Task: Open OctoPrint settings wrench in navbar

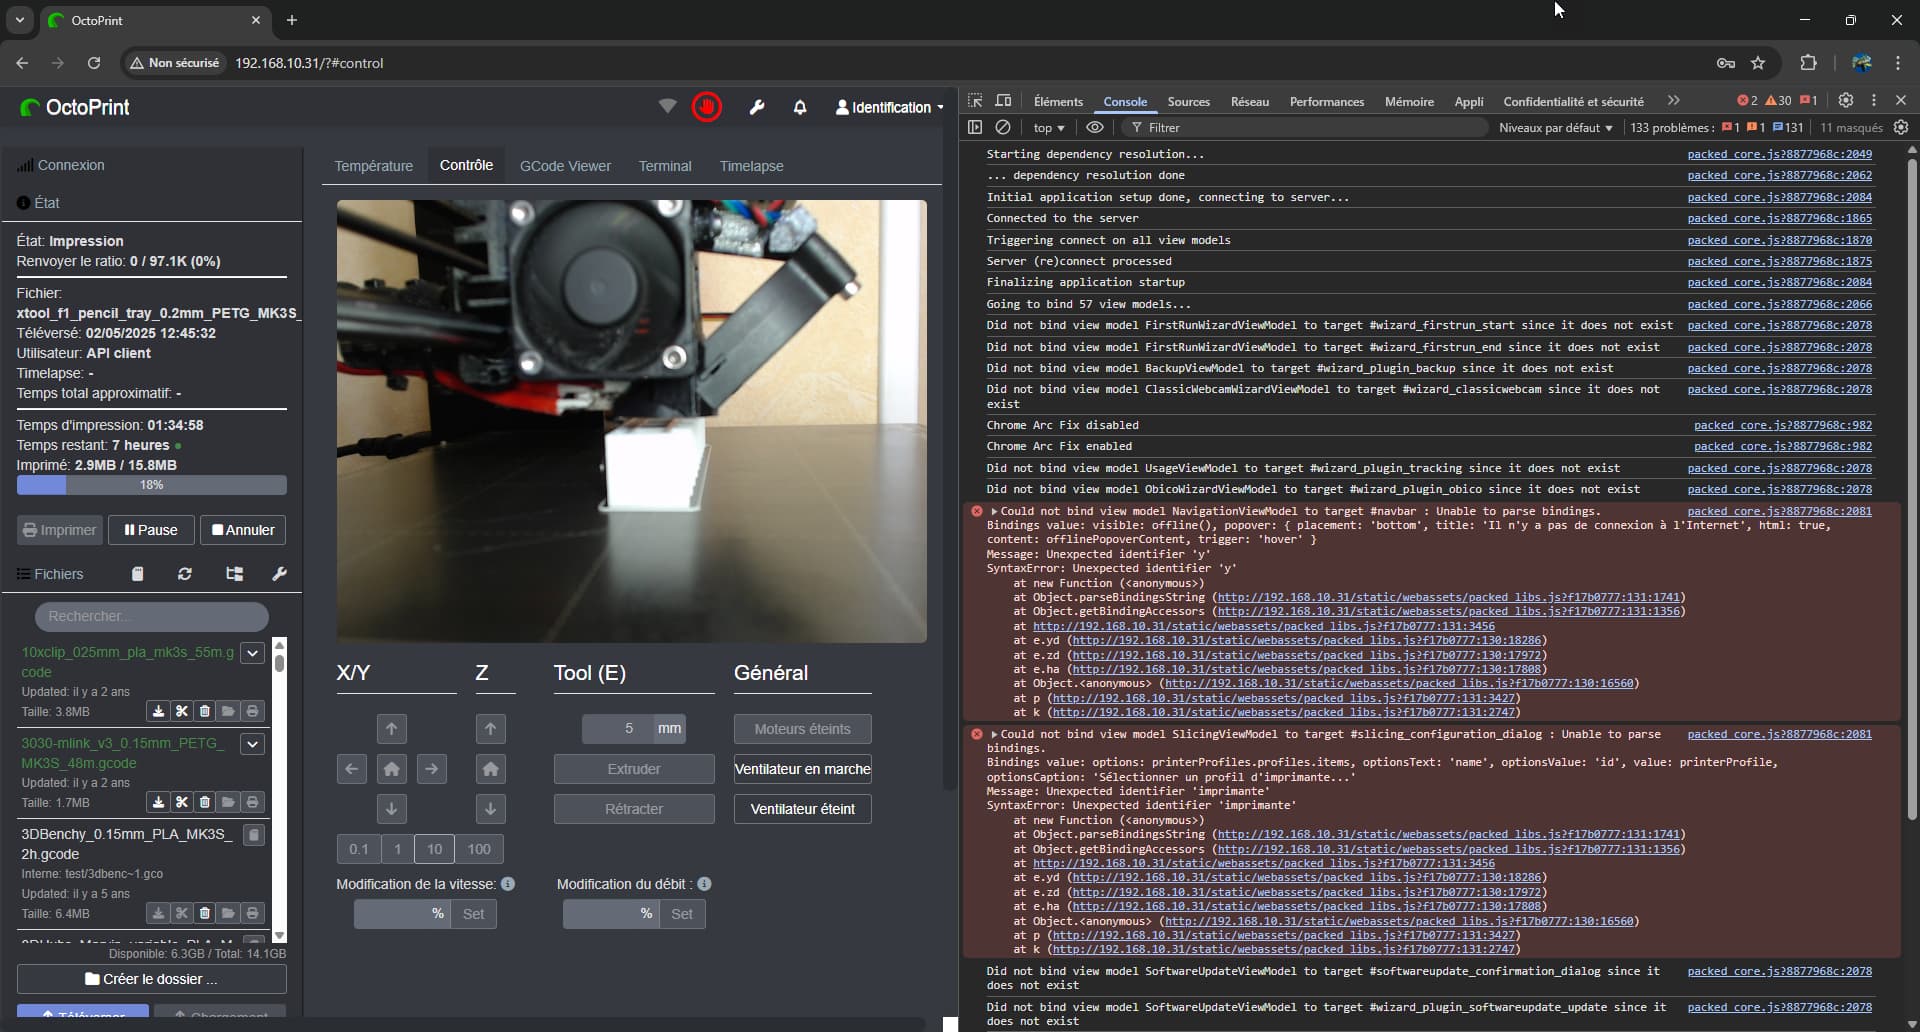Action: [757, 107]
